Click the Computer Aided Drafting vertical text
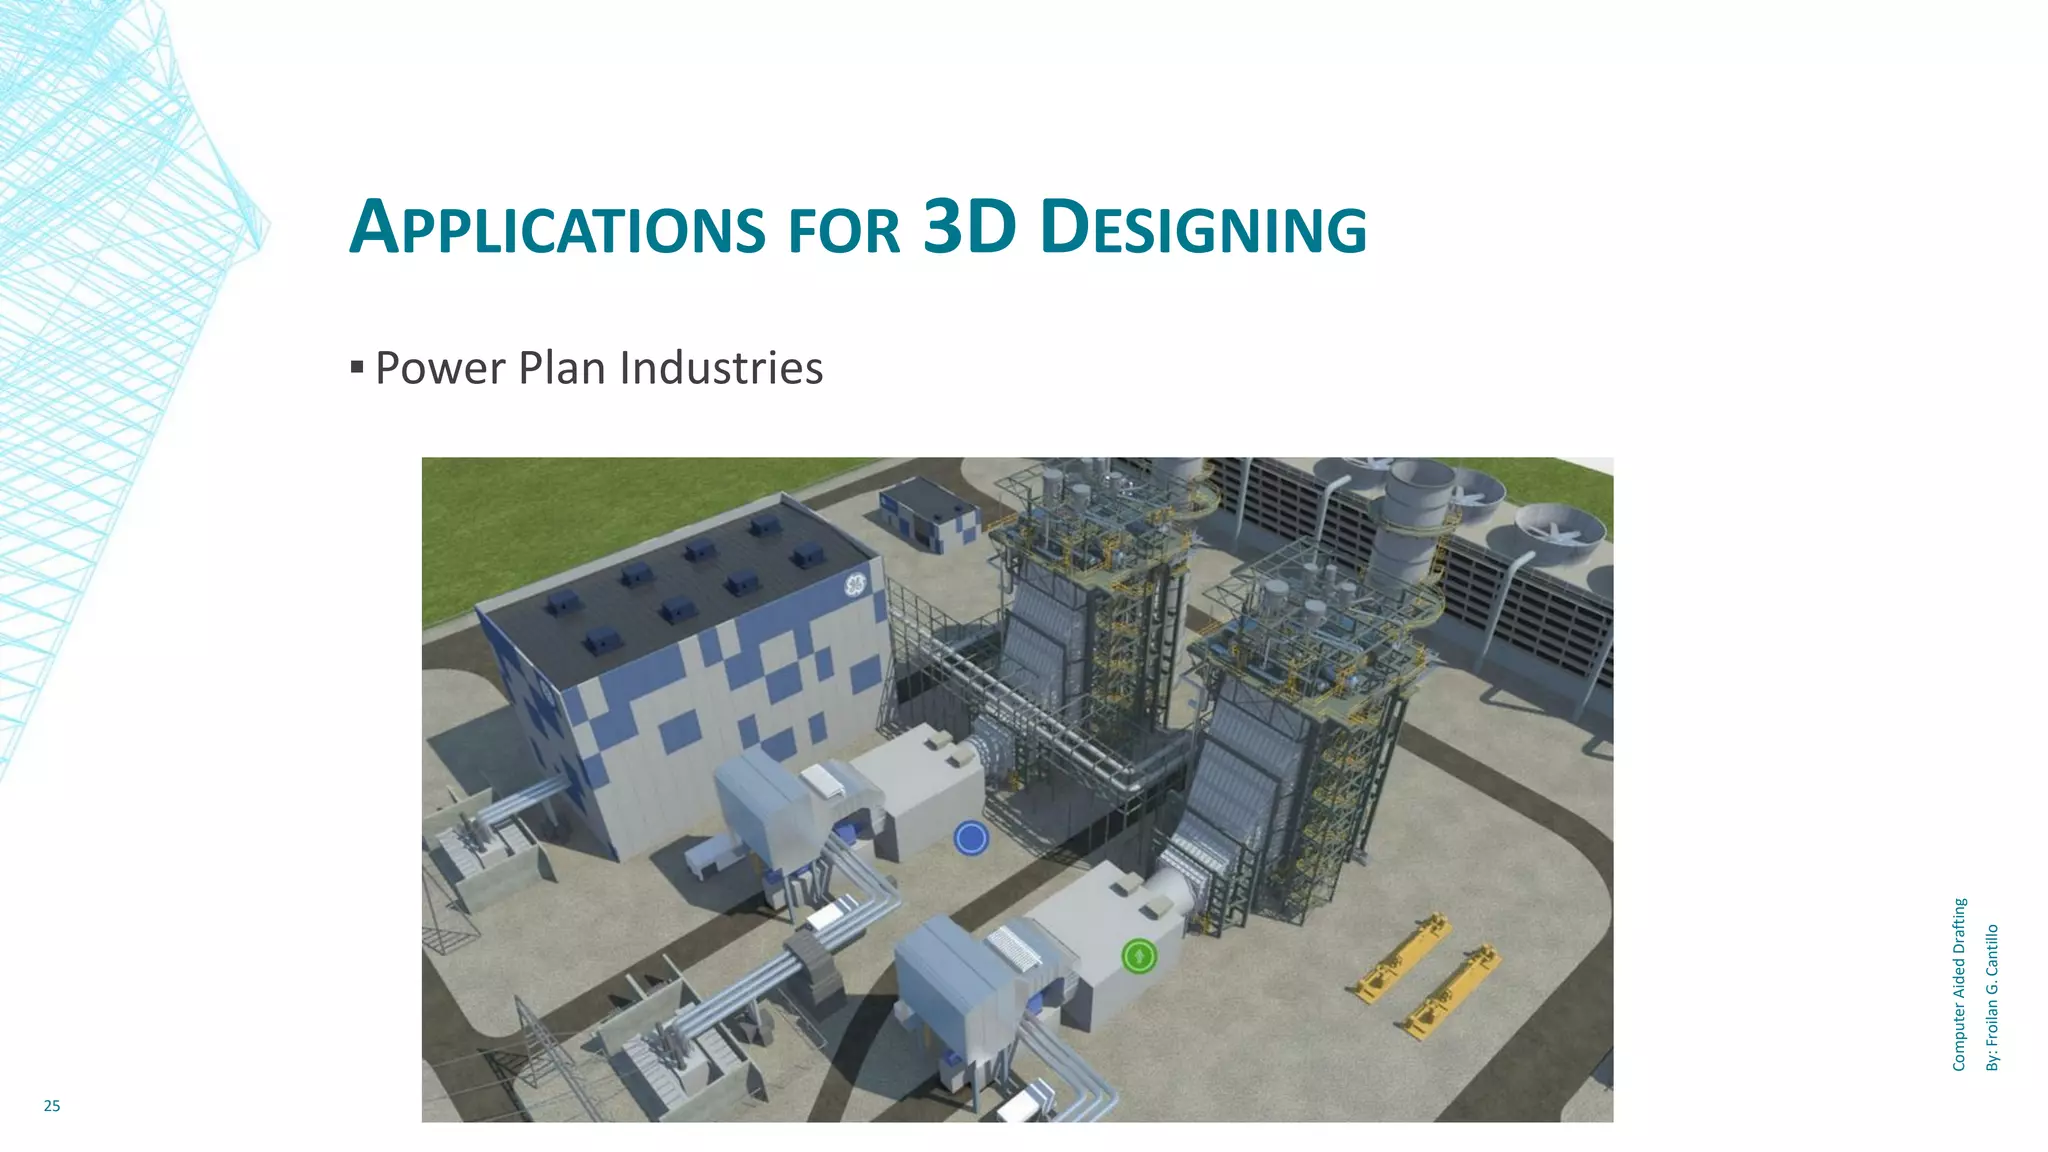This screenshot has height=1152, width=2048. [1959, 984]
